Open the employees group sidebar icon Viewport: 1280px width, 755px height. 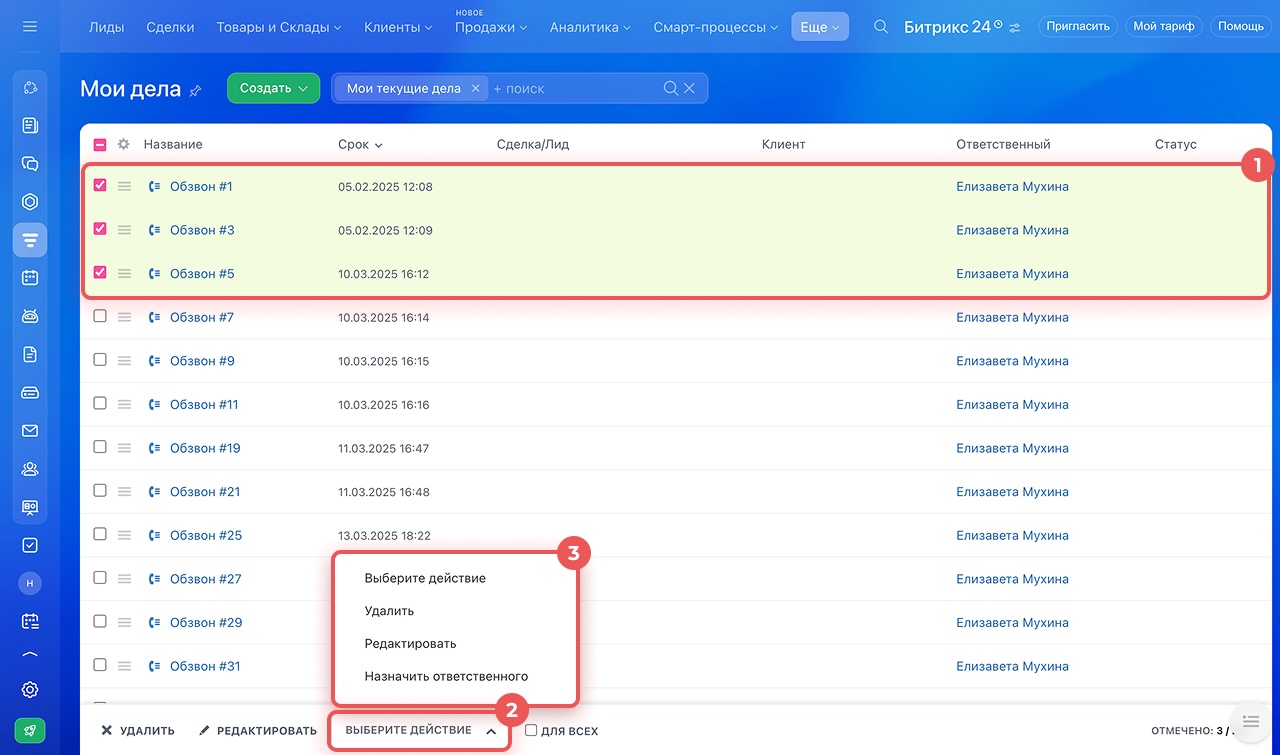[30, 468]
